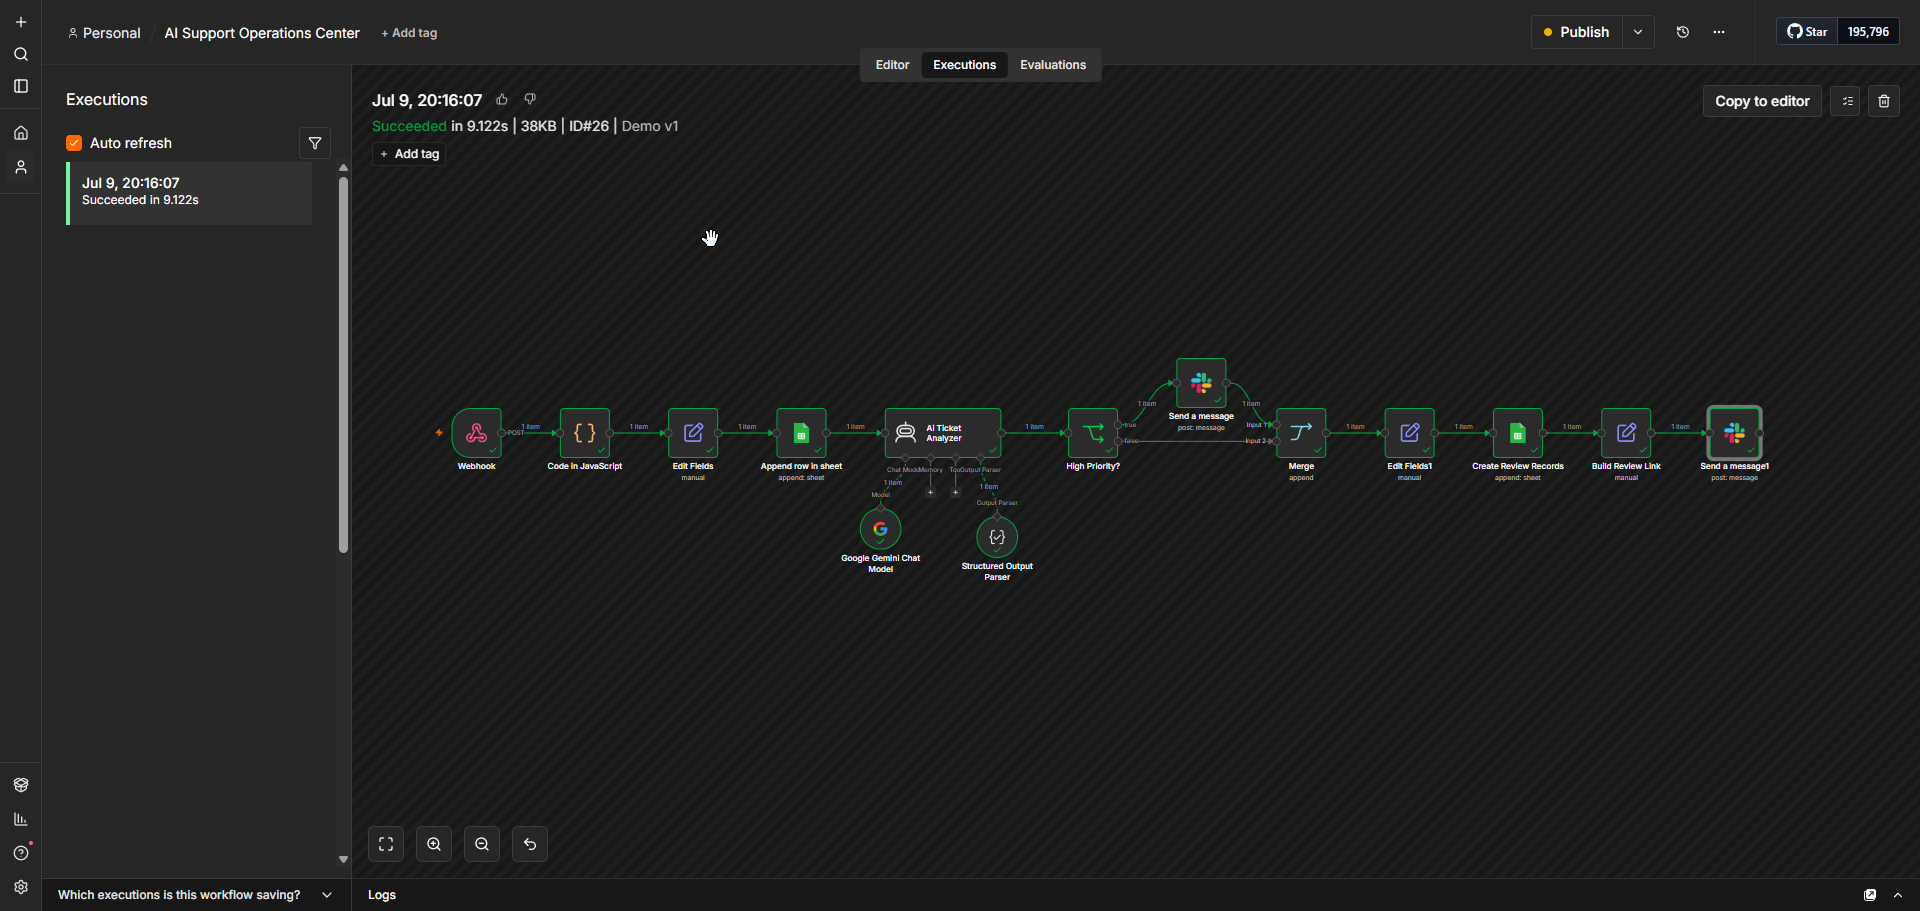Switch to the Evaluations tab
Screen dimensions: 1920x911
point(1053,65)
